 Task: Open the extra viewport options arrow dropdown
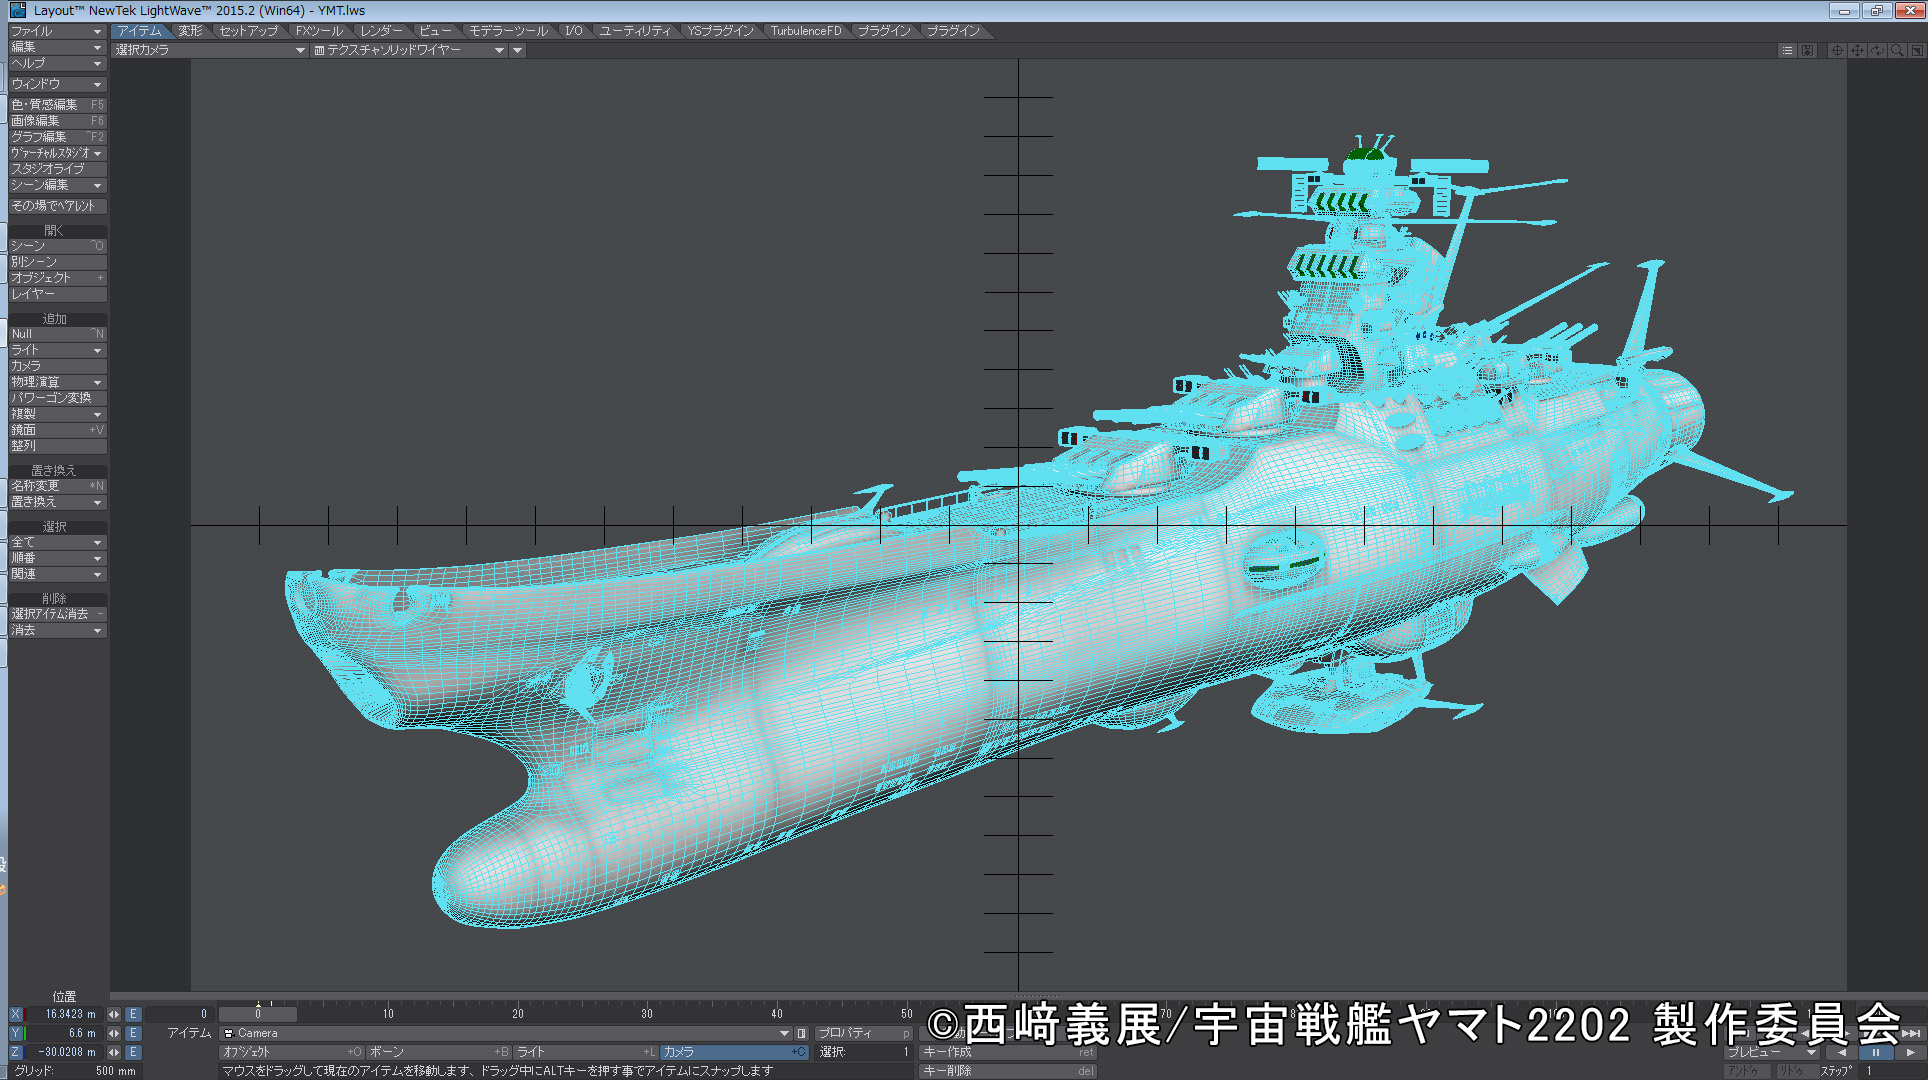tap(517, 50)
